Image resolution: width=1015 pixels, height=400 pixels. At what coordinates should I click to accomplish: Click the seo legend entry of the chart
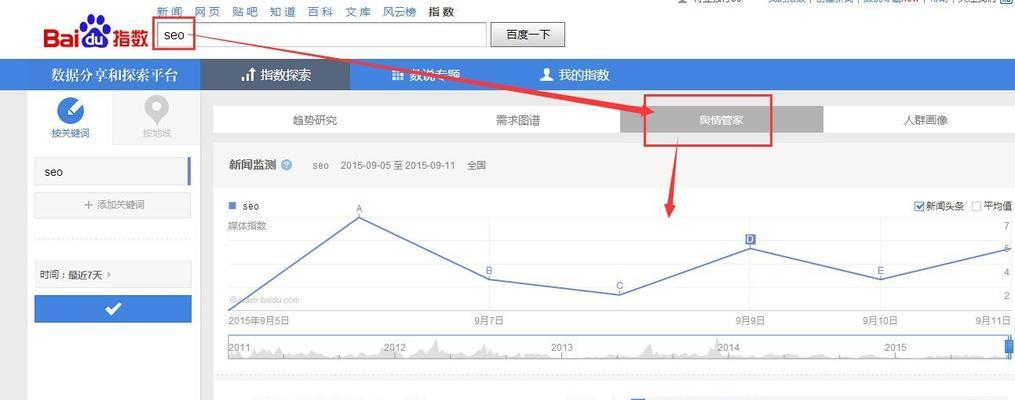[x=244, y=206]
